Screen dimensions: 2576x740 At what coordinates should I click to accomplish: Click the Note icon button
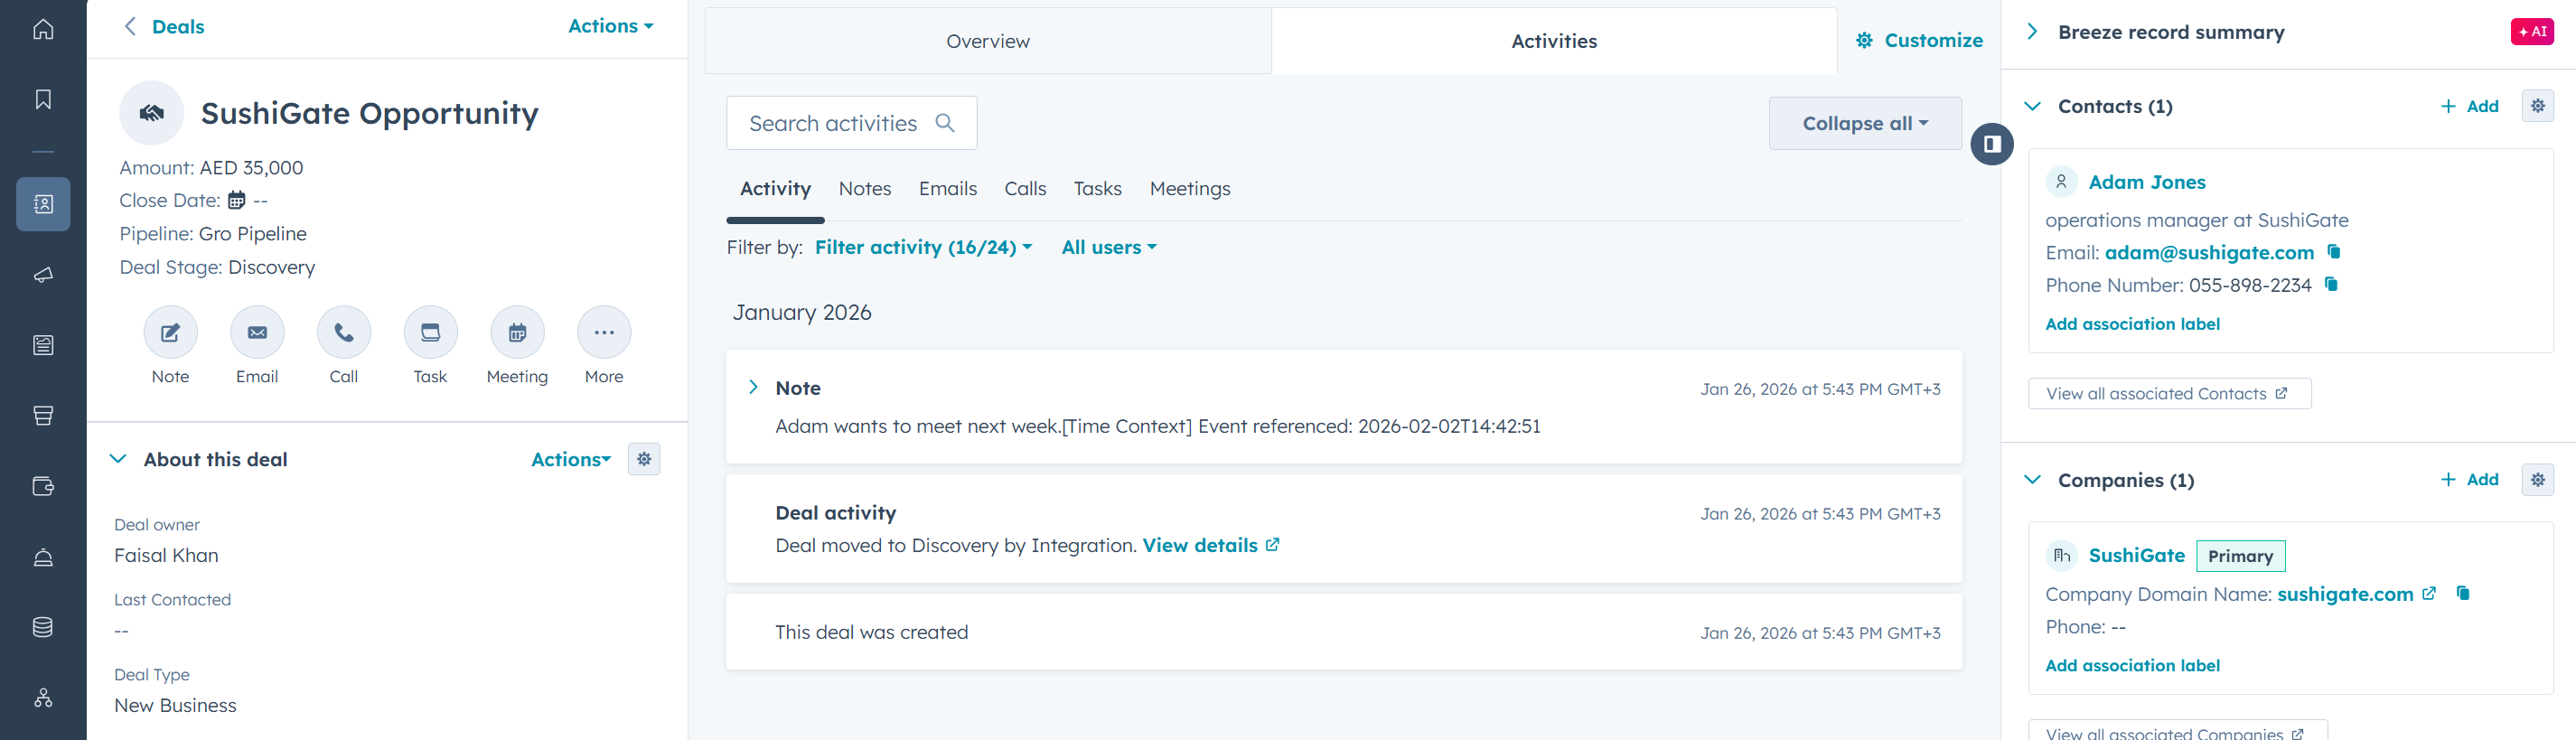pyautogui.click(x=170, y=333)
